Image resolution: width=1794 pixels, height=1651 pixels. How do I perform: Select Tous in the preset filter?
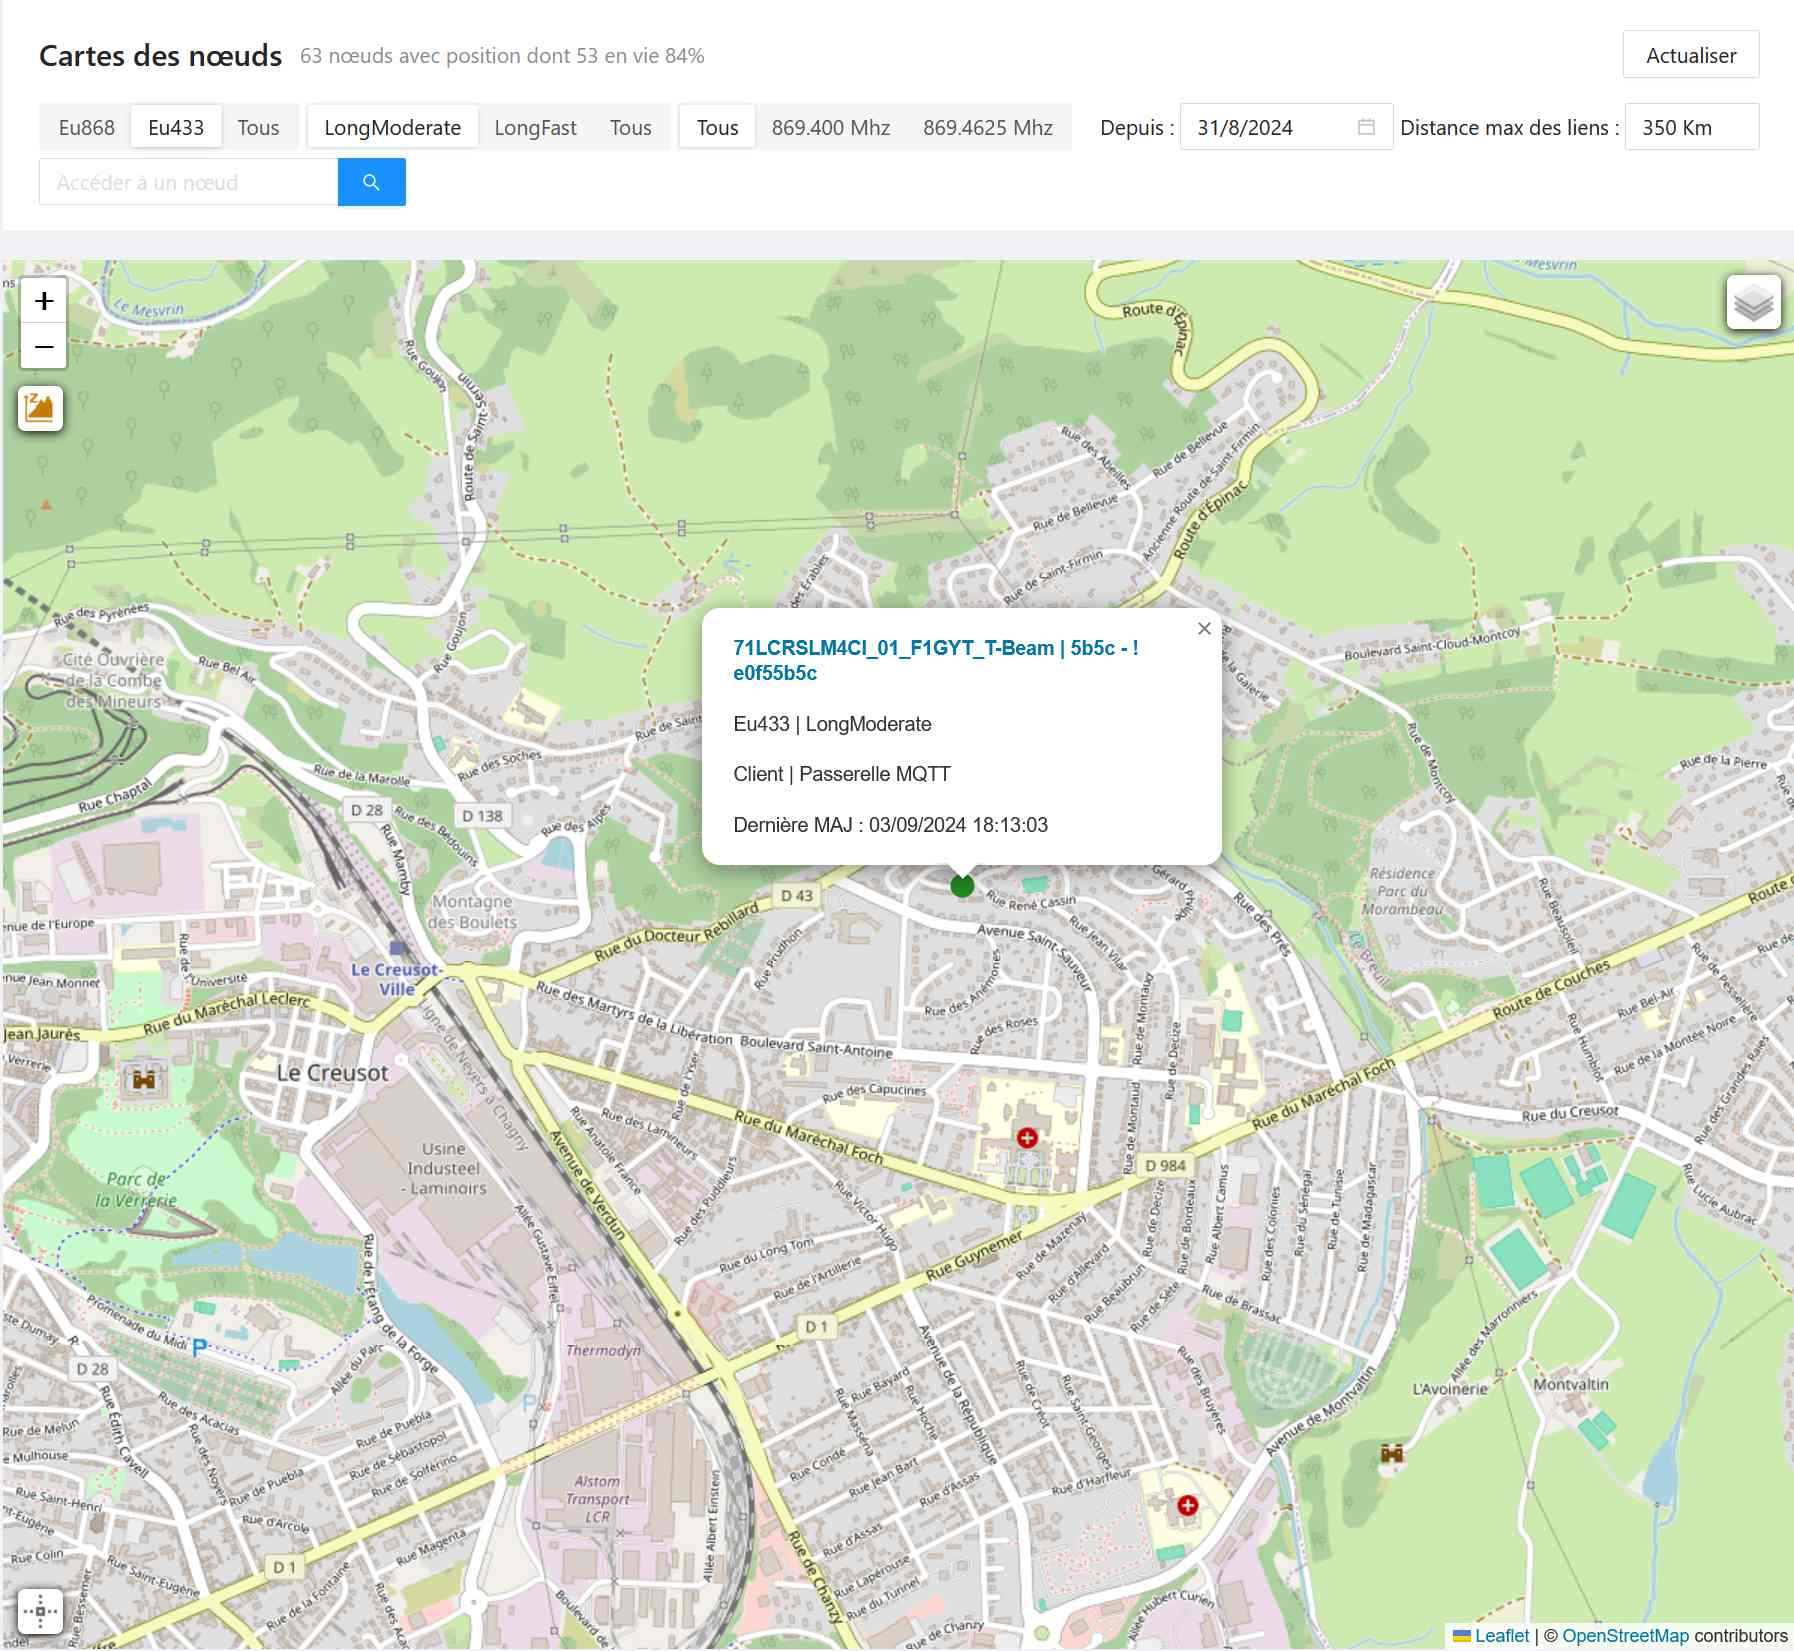click(631, 127)
